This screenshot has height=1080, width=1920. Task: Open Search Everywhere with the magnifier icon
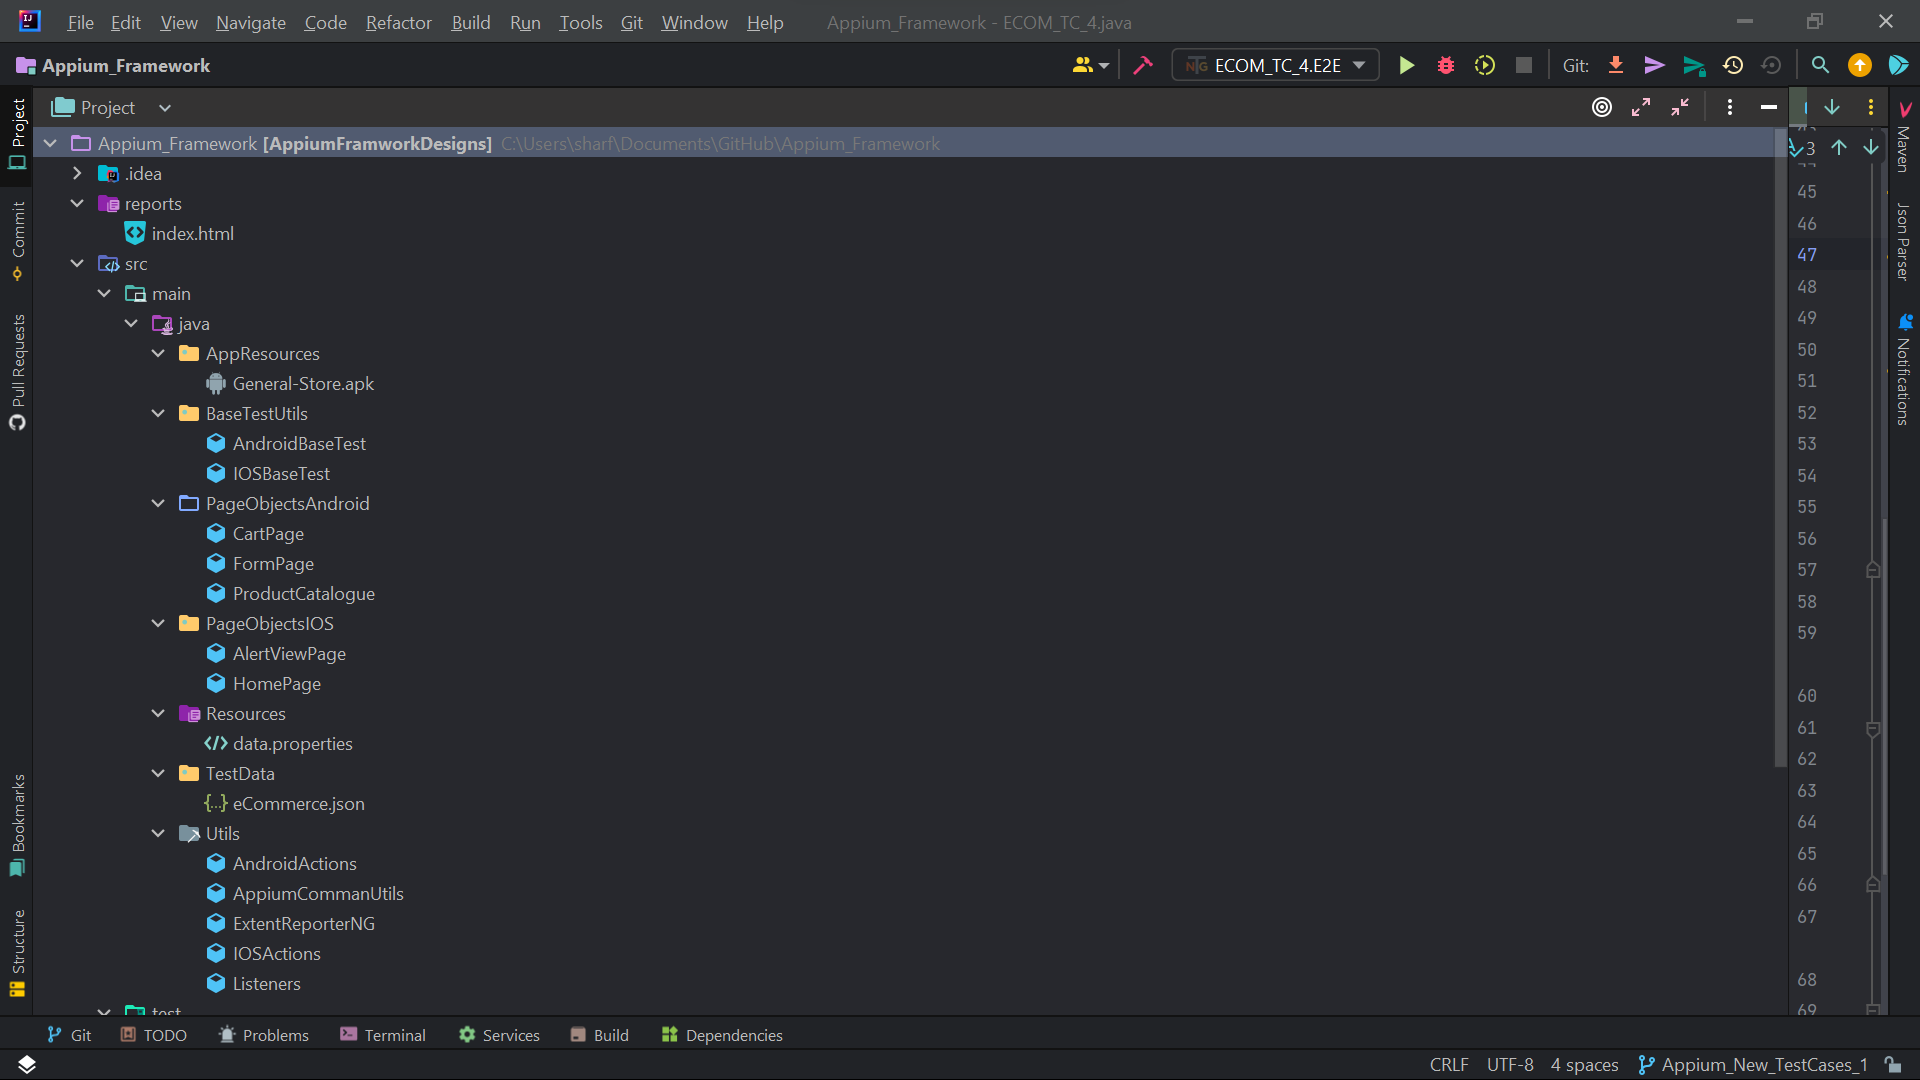[1819, 64]
